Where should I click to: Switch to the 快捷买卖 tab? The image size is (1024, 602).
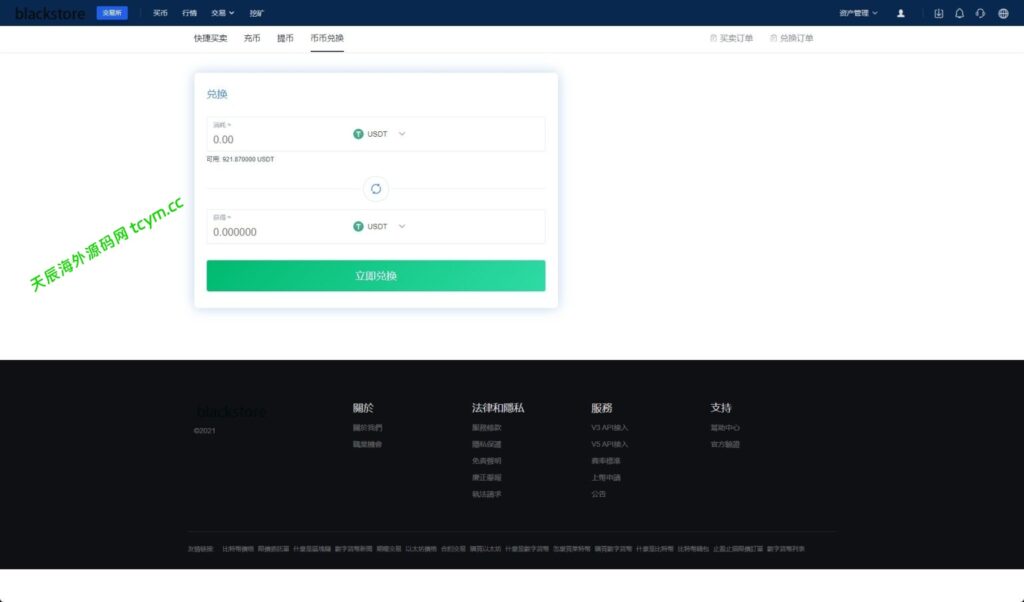210,38
